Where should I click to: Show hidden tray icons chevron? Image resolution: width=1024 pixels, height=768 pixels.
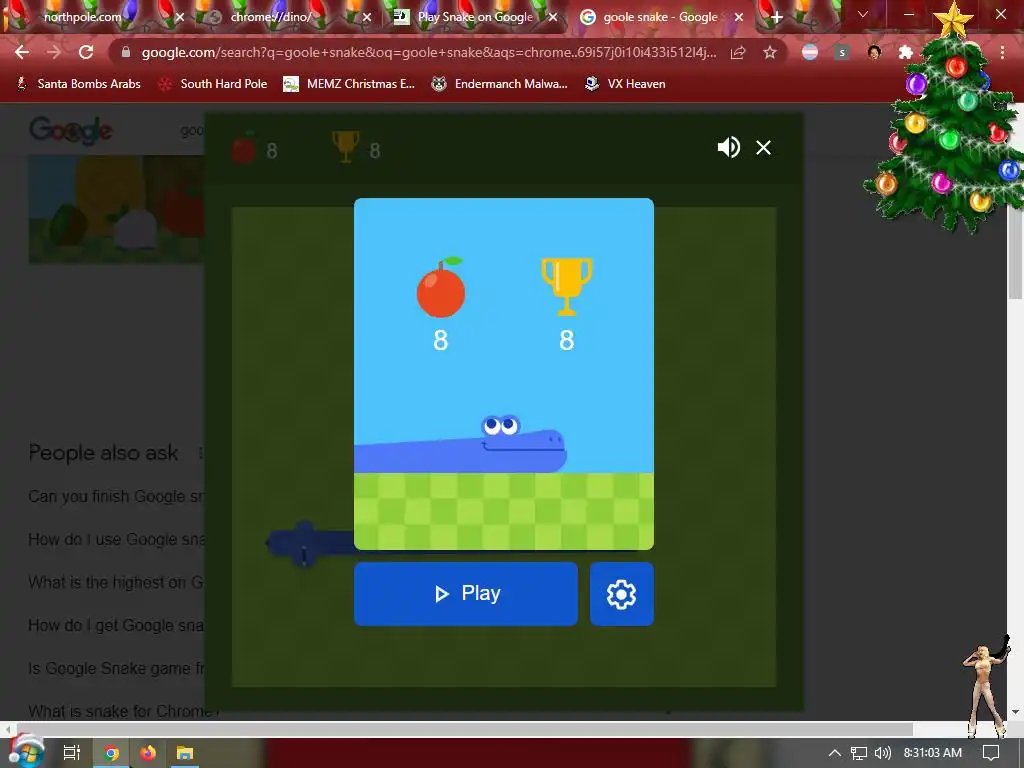click(x=835, y=753)
